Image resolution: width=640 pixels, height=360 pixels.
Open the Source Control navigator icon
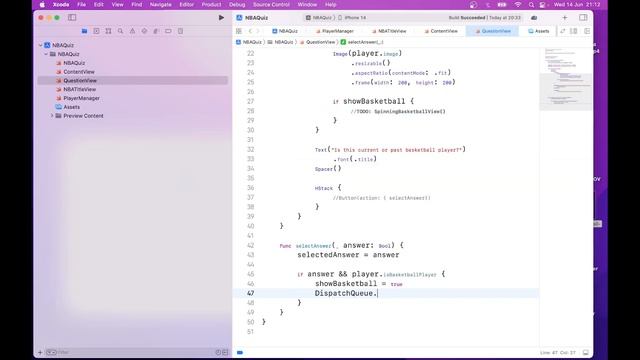[96, 31]
